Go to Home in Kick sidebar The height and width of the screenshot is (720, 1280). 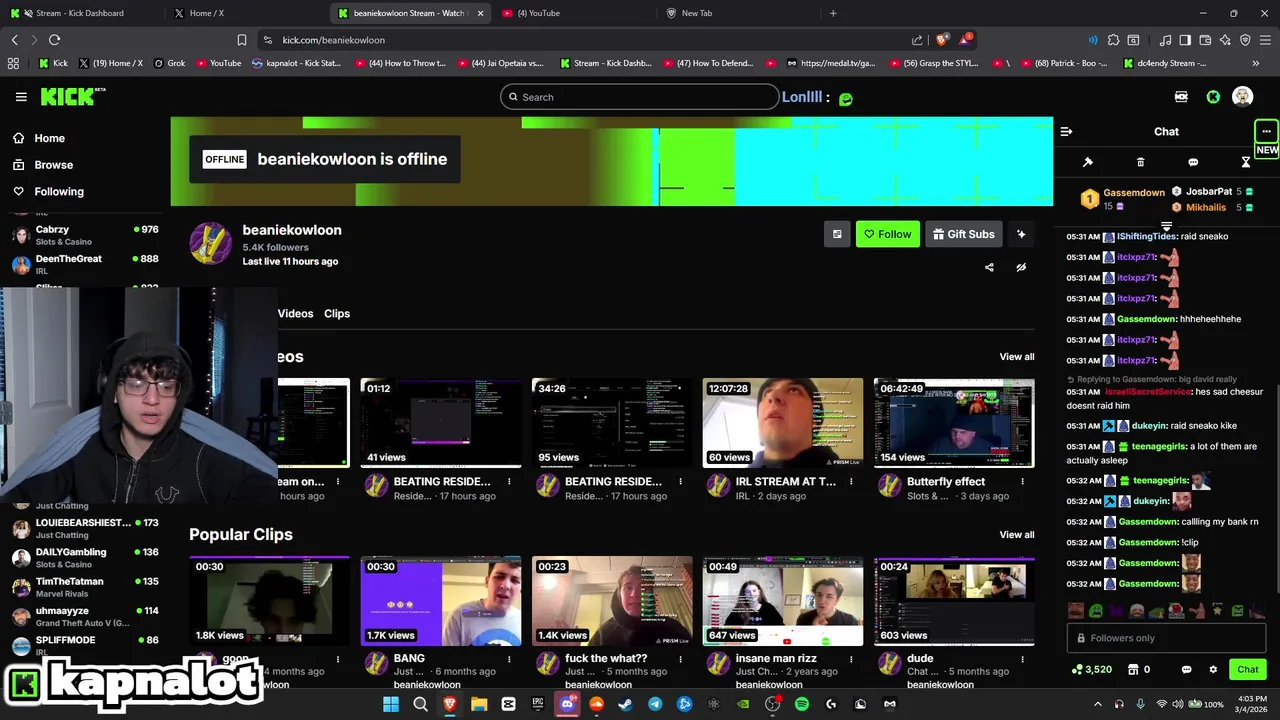[x=39, y=138]
